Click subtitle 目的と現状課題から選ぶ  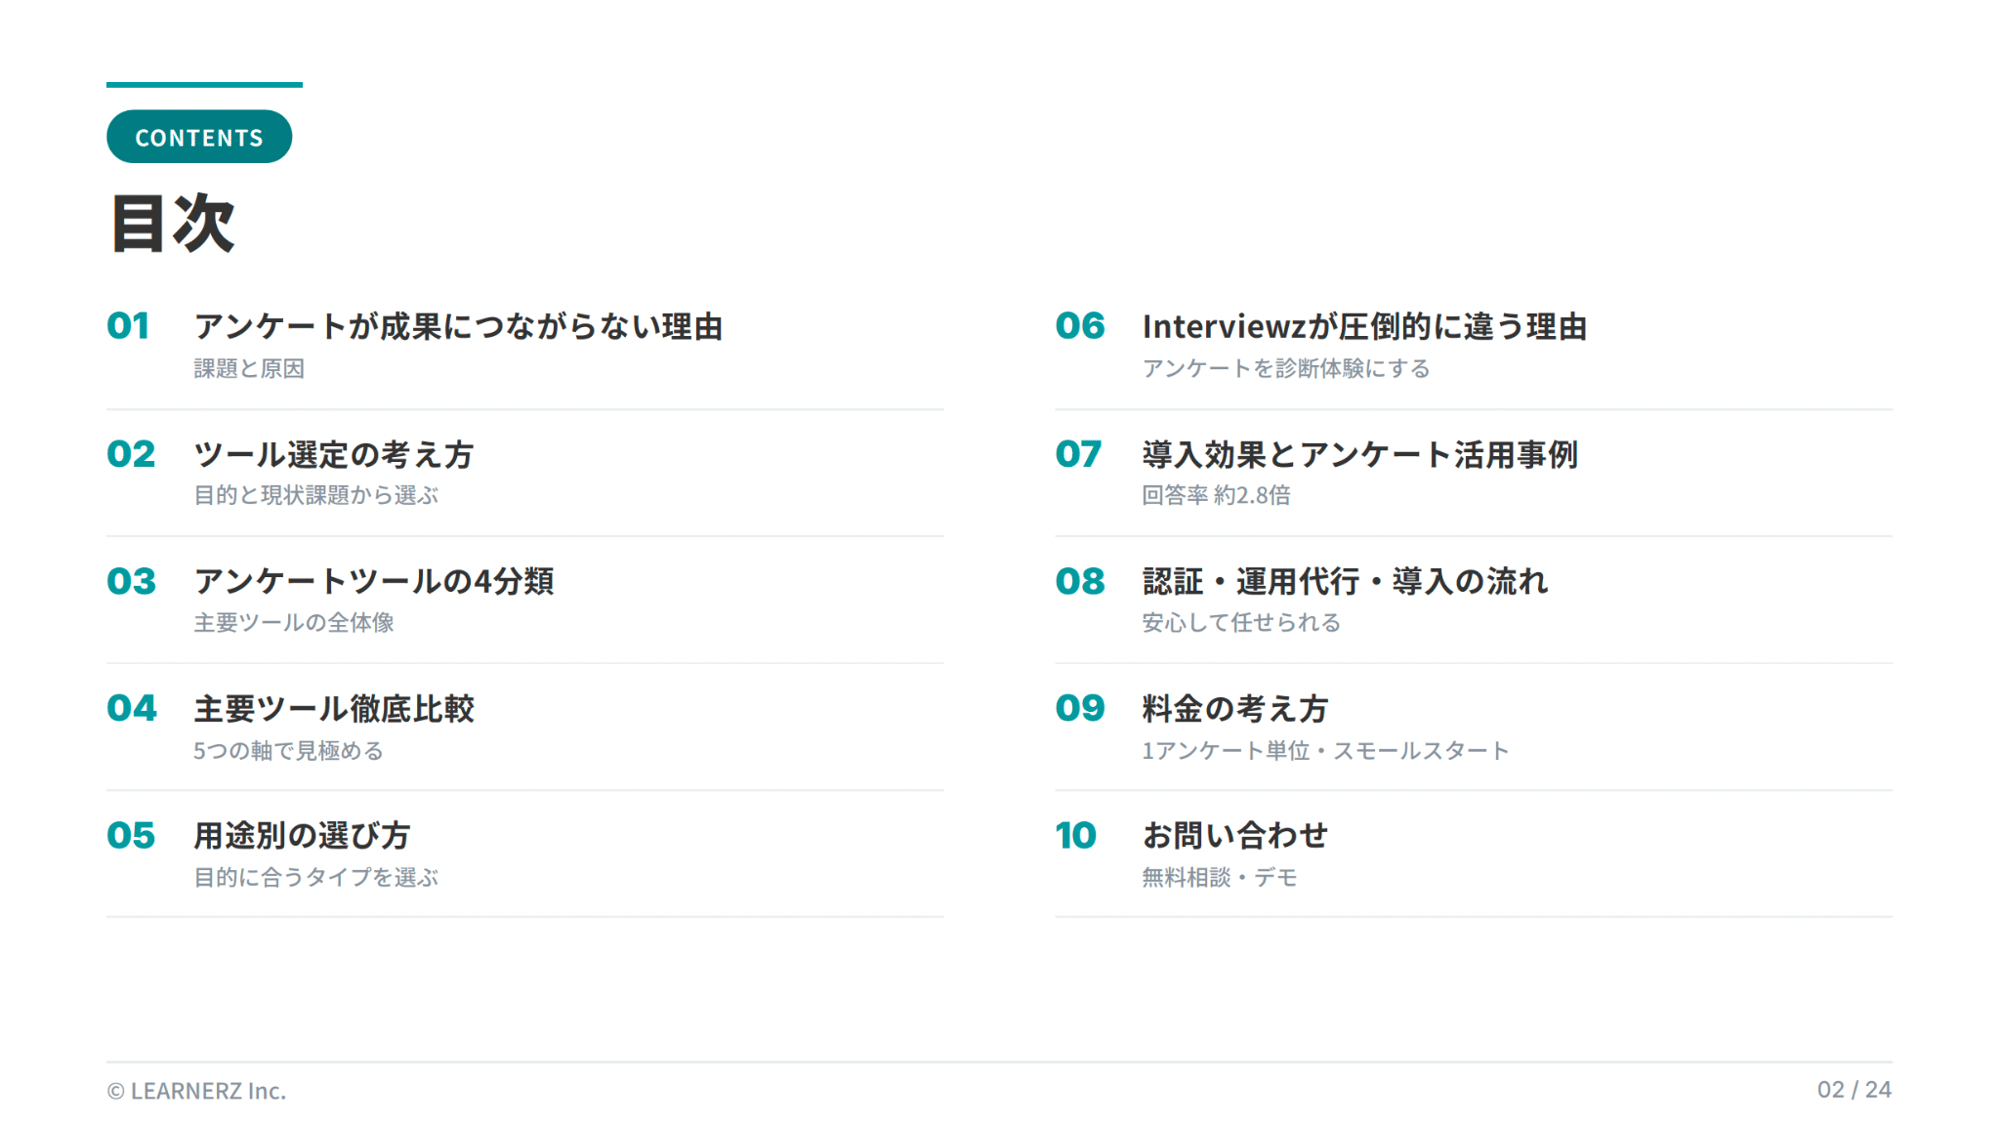click(316, 495)
